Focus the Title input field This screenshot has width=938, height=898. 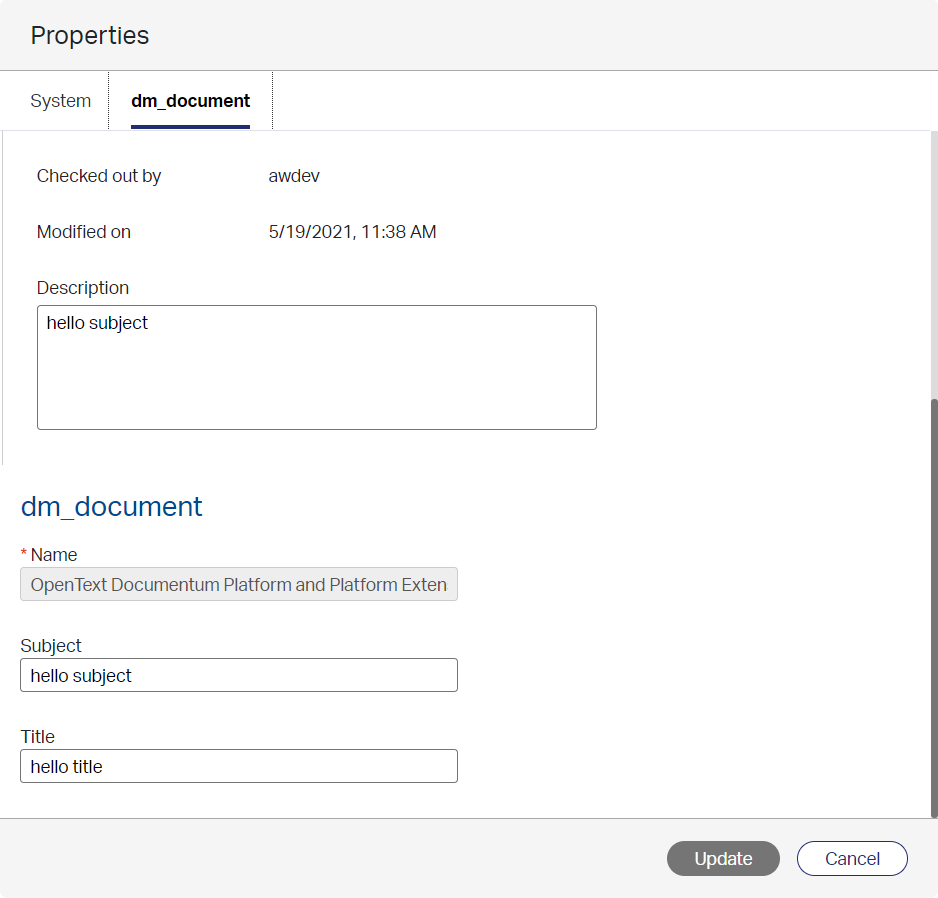point(238,767)
